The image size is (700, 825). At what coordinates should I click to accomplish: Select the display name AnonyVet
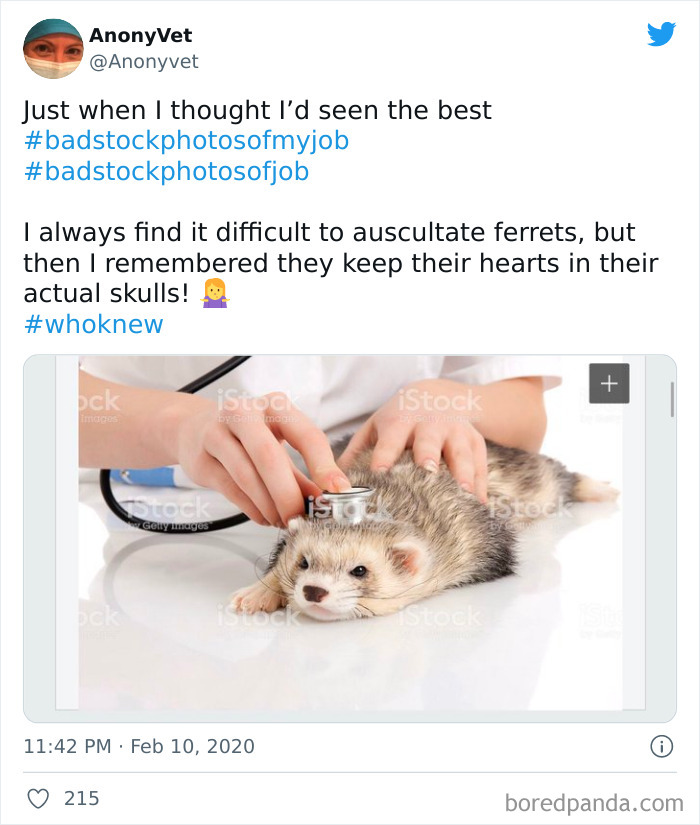pos(141,34)
